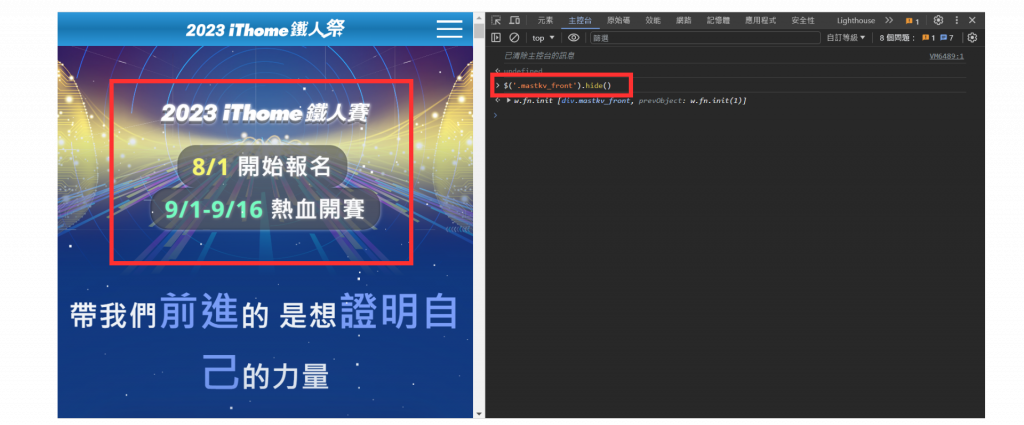Activate the inspect element picker icon
The image size is (1024, 425).
pos(496,20)
